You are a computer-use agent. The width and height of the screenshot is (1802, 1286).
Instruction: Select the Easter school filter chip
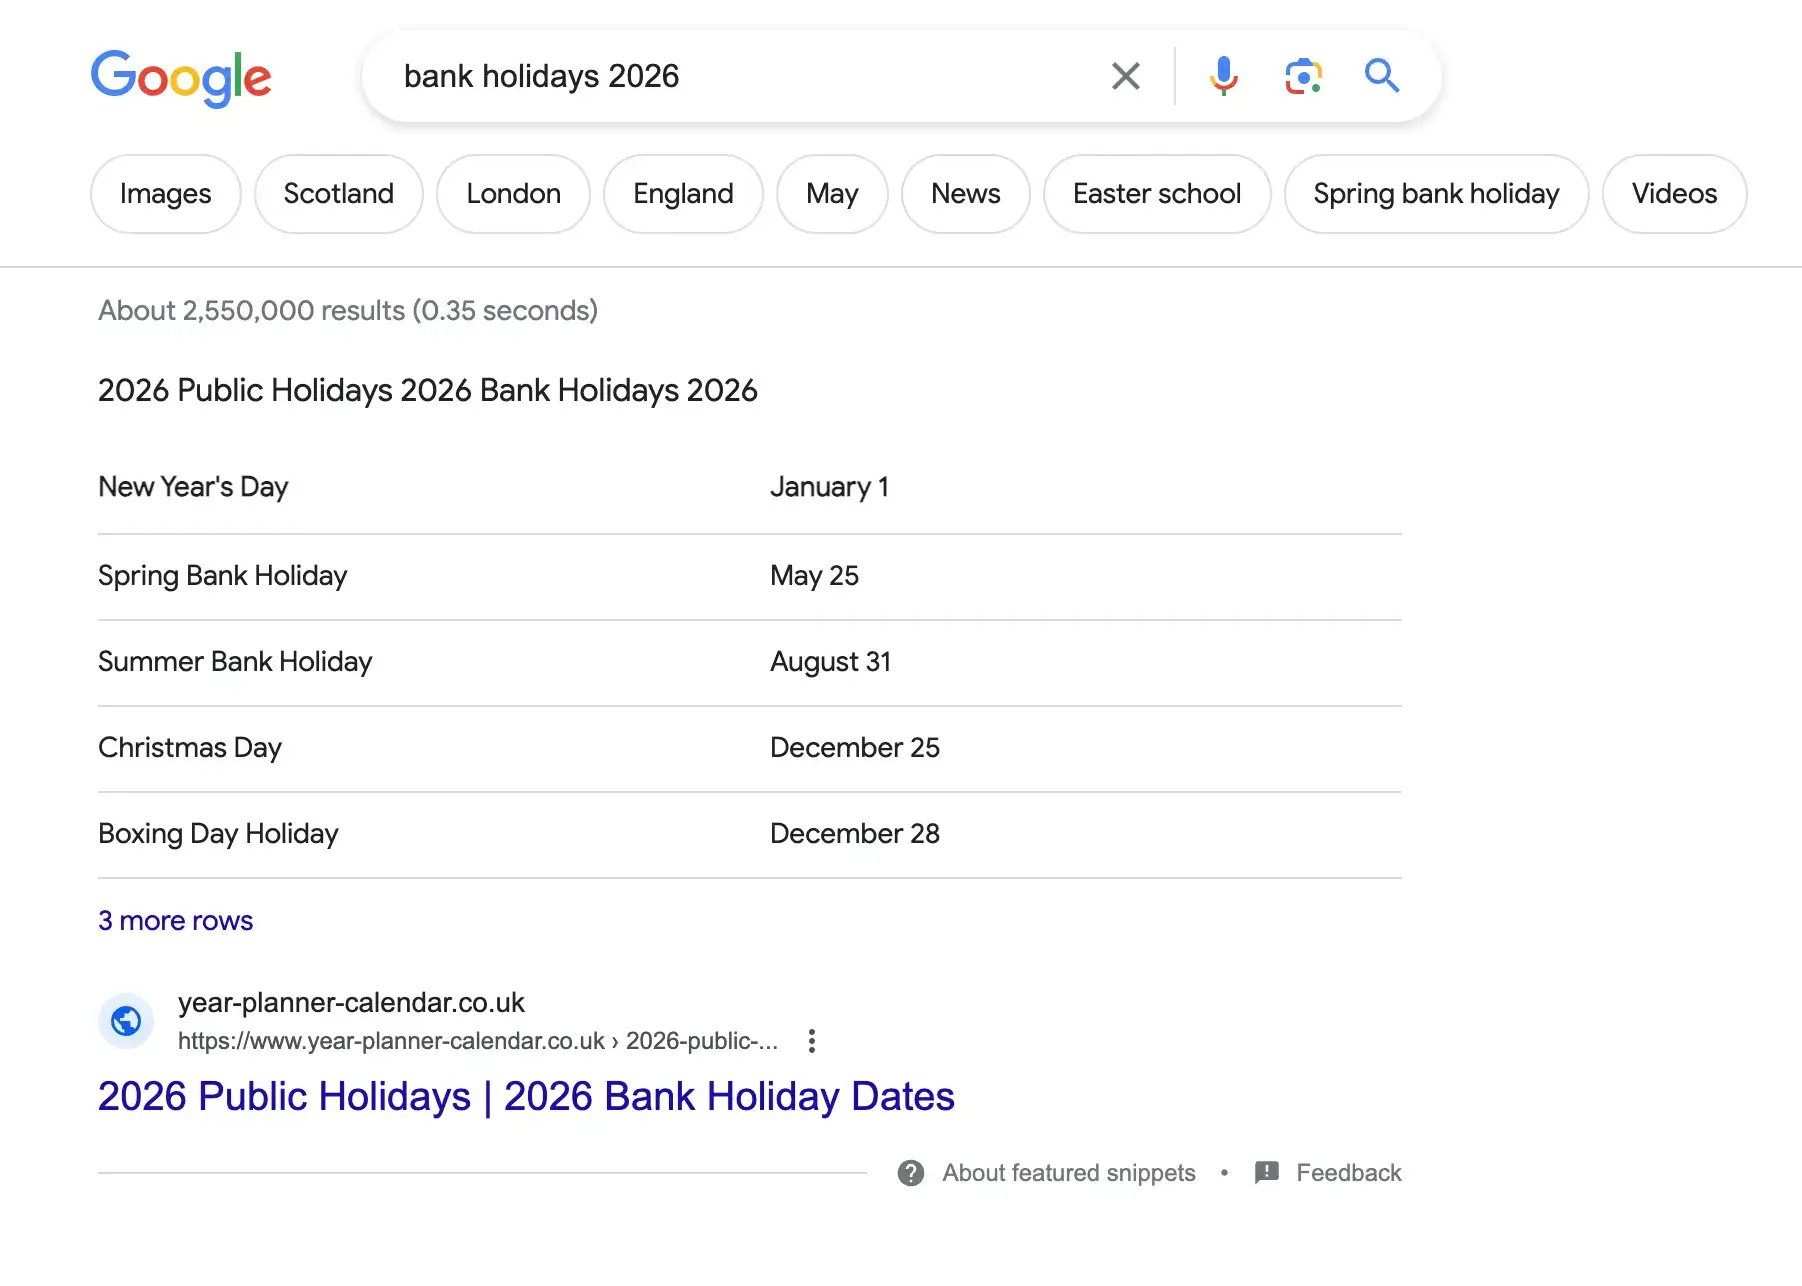point(1157,194)
